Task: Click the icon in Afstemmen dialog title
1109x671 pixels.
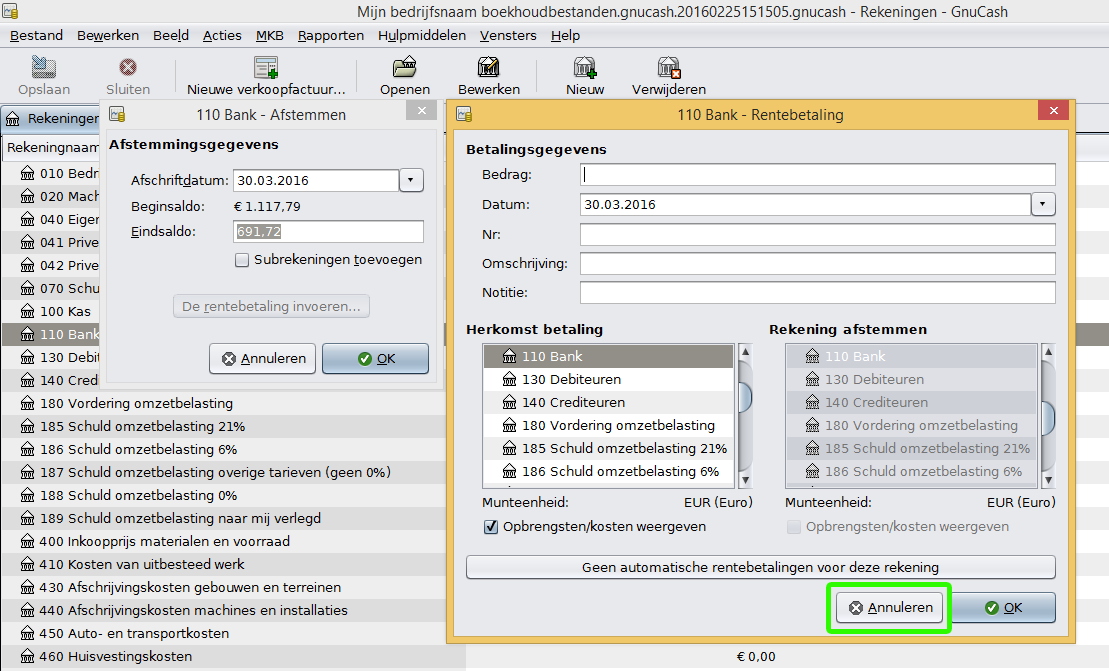Action: pyautogui.click(x=117, y=114)
